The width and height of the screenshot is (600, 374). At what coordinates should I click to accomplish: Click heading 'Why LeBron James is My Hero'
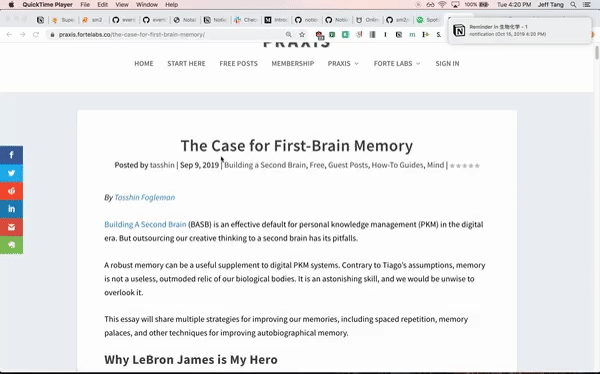191,359
